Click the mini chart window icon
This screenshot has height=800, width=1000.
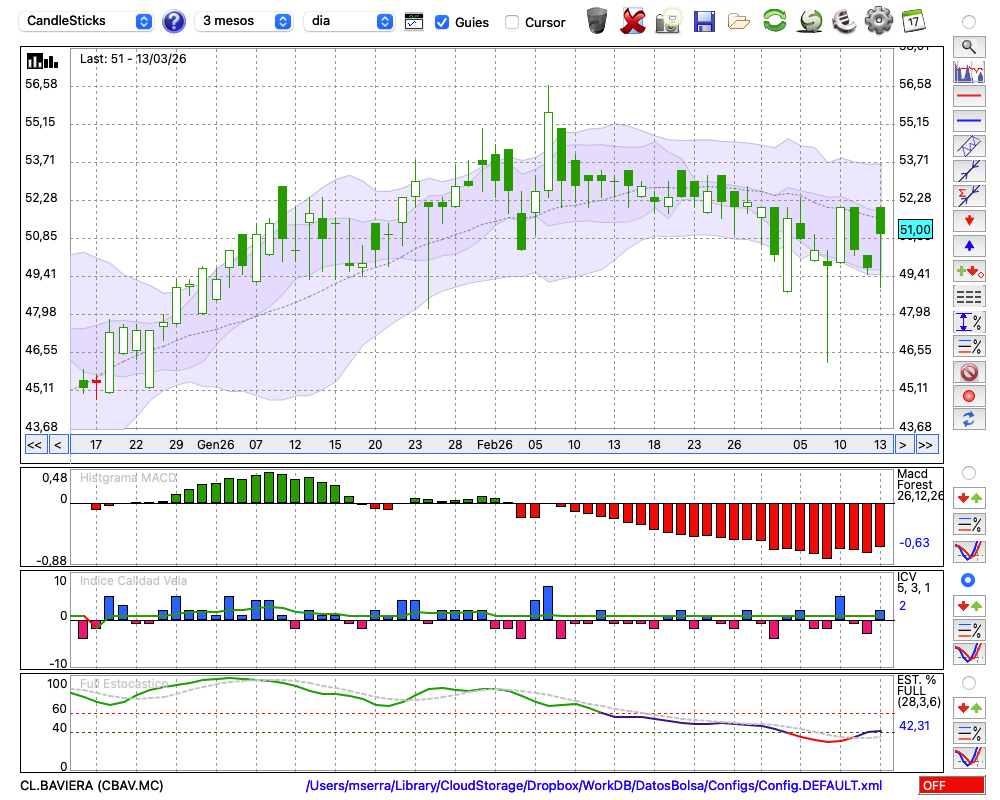pyautogui.click(x=414, y=22)
